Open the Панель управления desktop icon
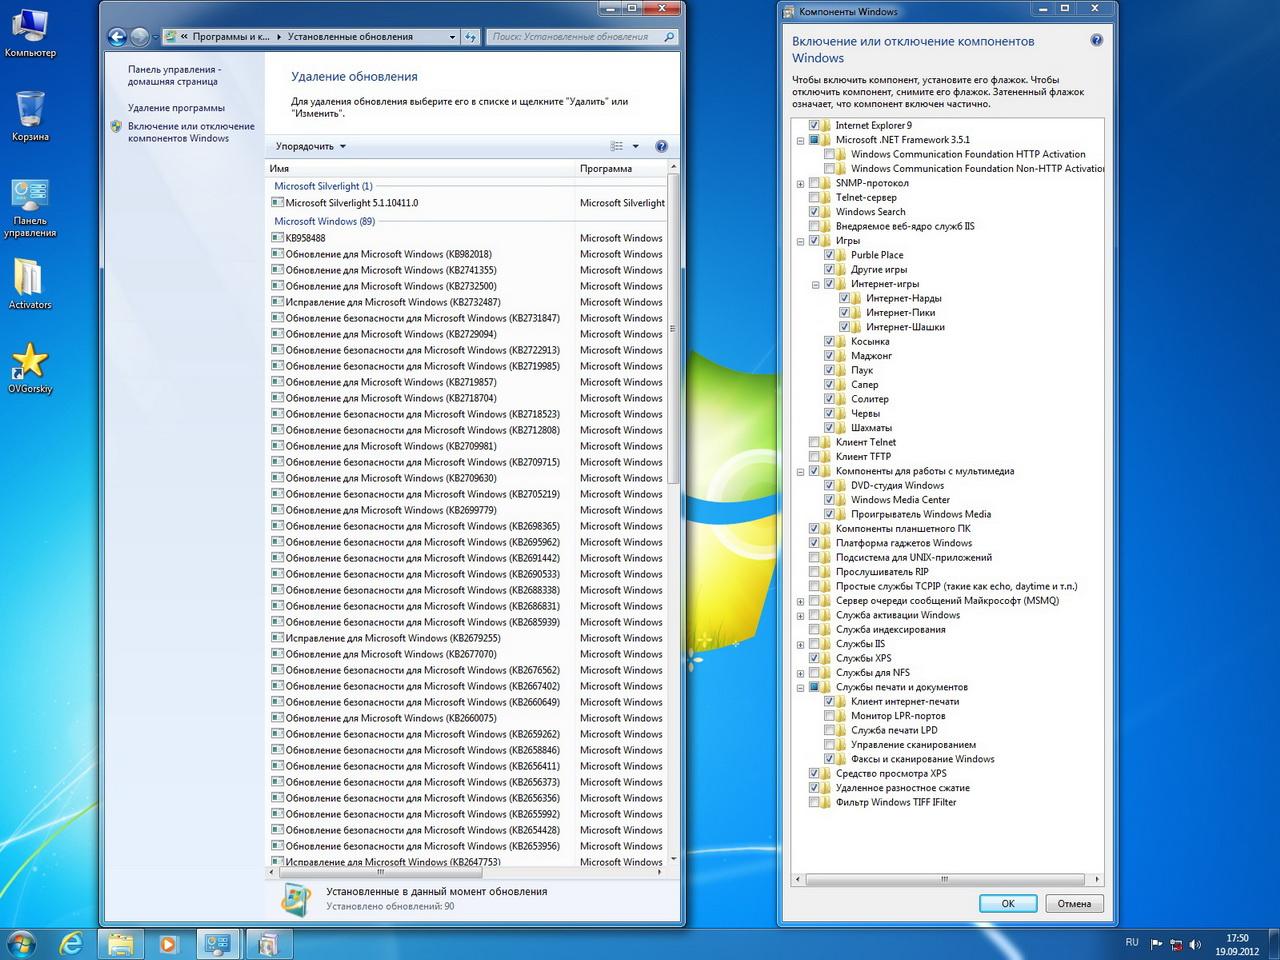This screenshot has height=960, width=1280. [30, 208]
